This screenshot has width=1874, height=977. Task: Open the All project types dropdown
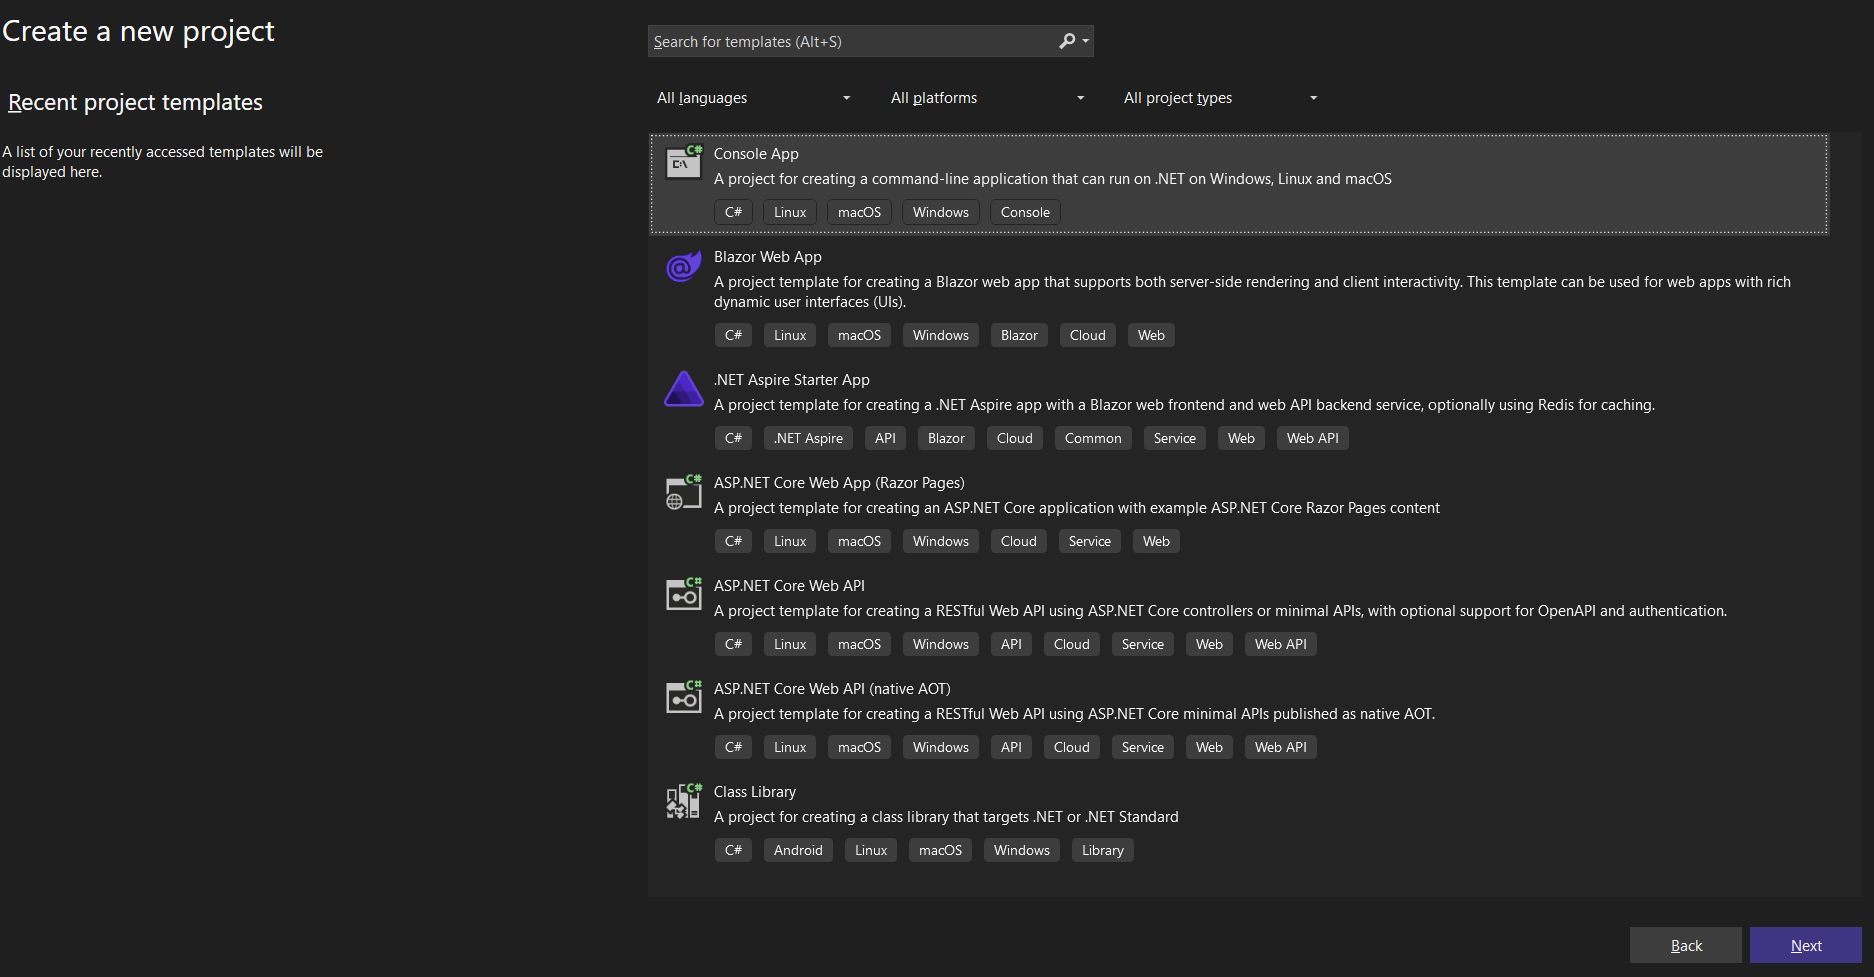[1220, 98]
